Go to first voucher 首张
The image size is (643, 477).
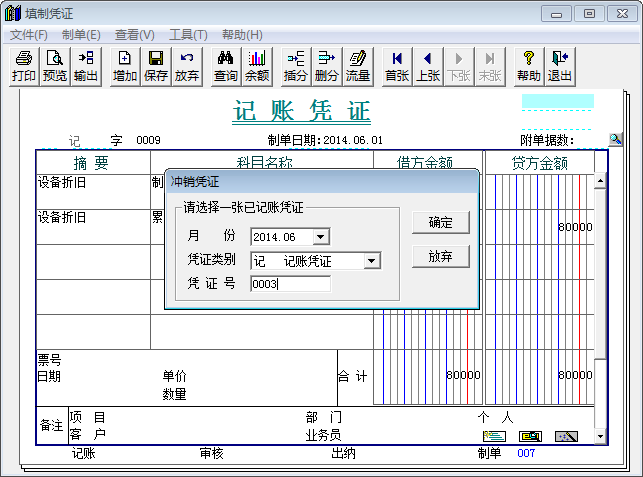[x=397, y=66]
